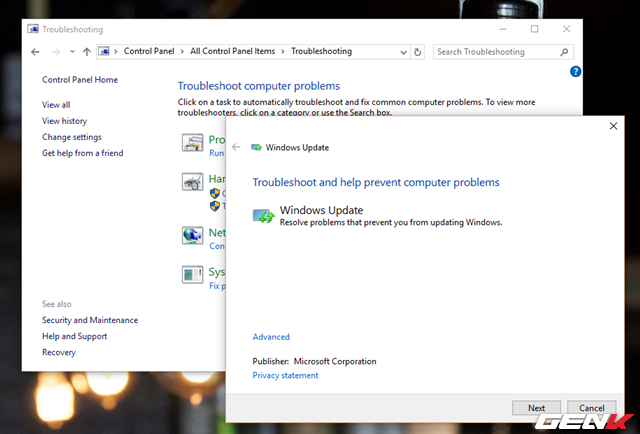The height and width of the screenshot is (434, 640).
Task: Click the Publisher: Microsoft Corporation text
Action: pyautogui.click(x=314, y=361)
